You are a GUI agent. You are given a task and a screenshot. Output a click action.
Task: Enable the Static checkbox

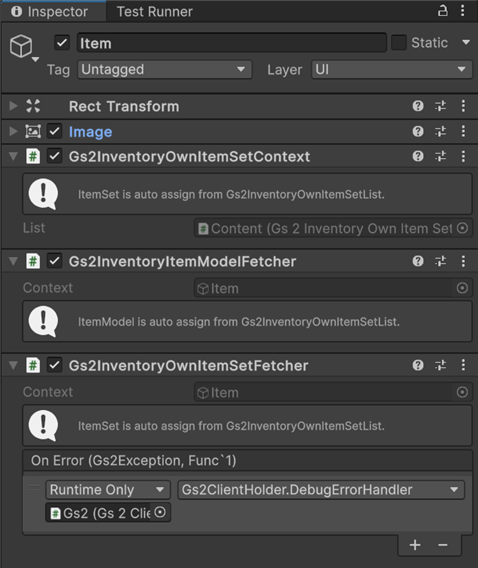pyautogui.click(x=399, y=43)
